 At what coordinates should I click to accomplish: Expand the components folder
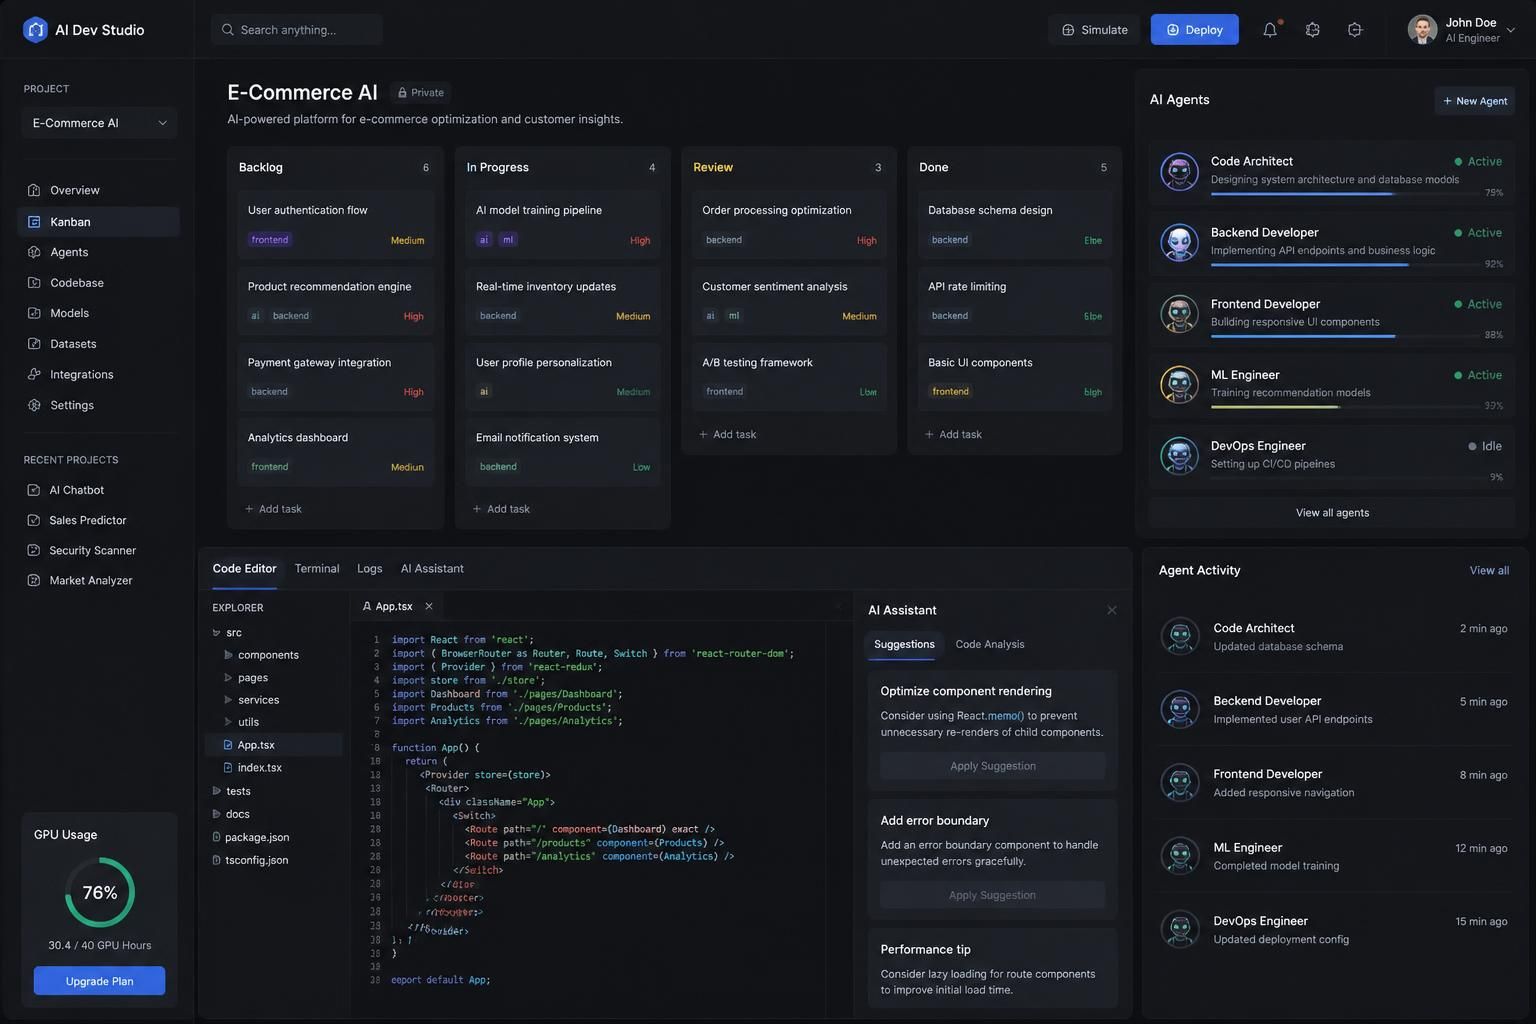[228, 655]
